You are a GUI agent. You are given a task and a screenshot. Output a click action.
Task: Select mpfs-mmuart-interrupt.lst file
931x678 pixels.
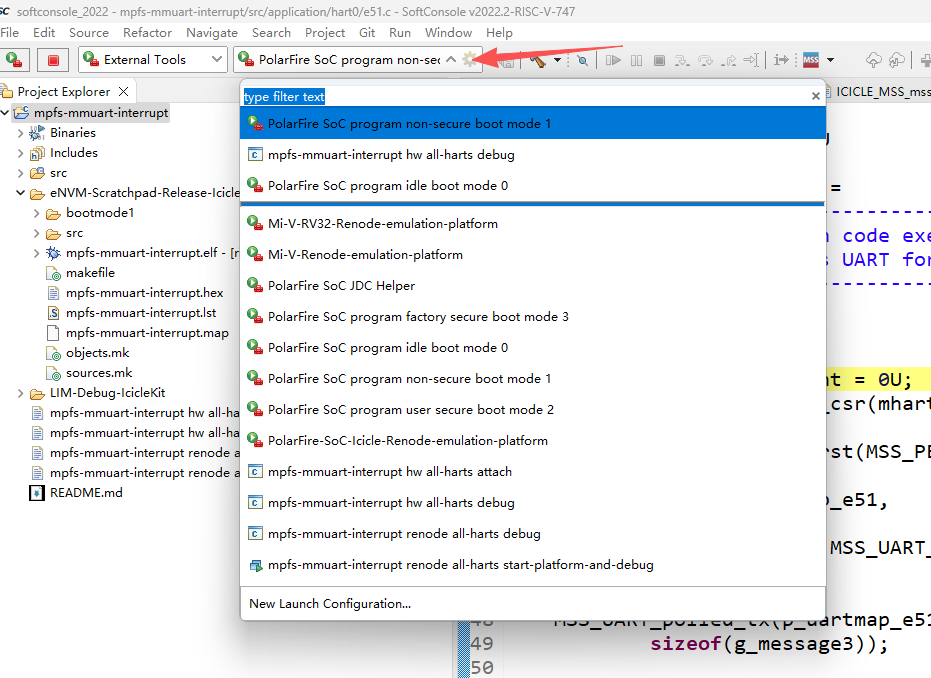pos(141,313)
